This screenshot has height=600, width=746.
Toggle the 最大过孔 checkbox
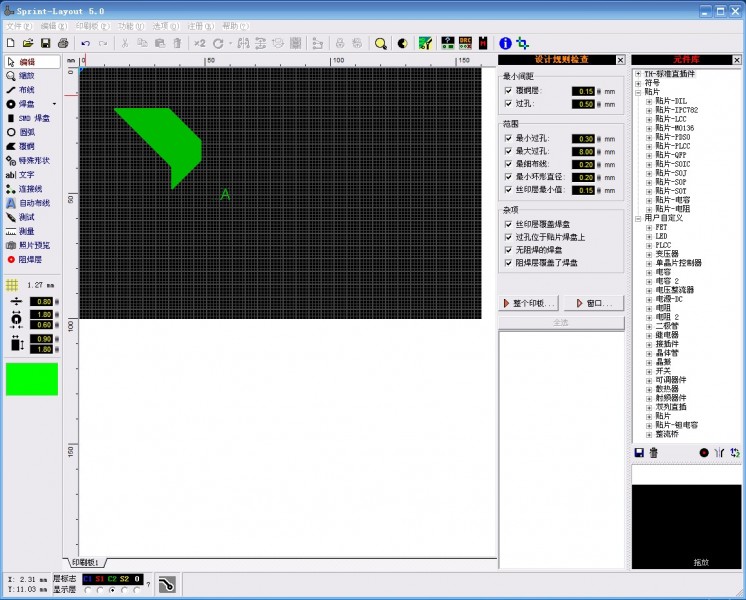click(508, 151)
